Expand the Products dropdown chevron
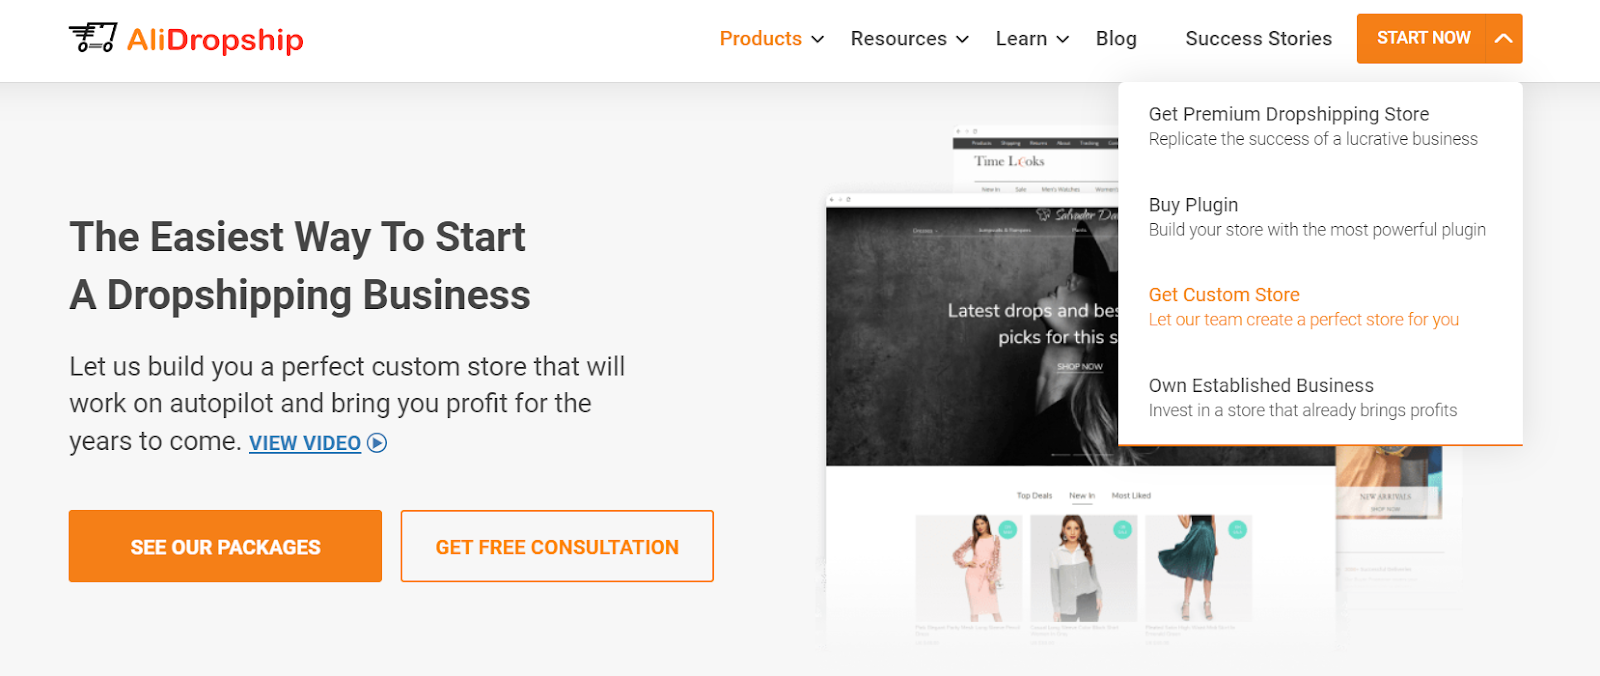The image size is (1600, 676). point(817,39)
